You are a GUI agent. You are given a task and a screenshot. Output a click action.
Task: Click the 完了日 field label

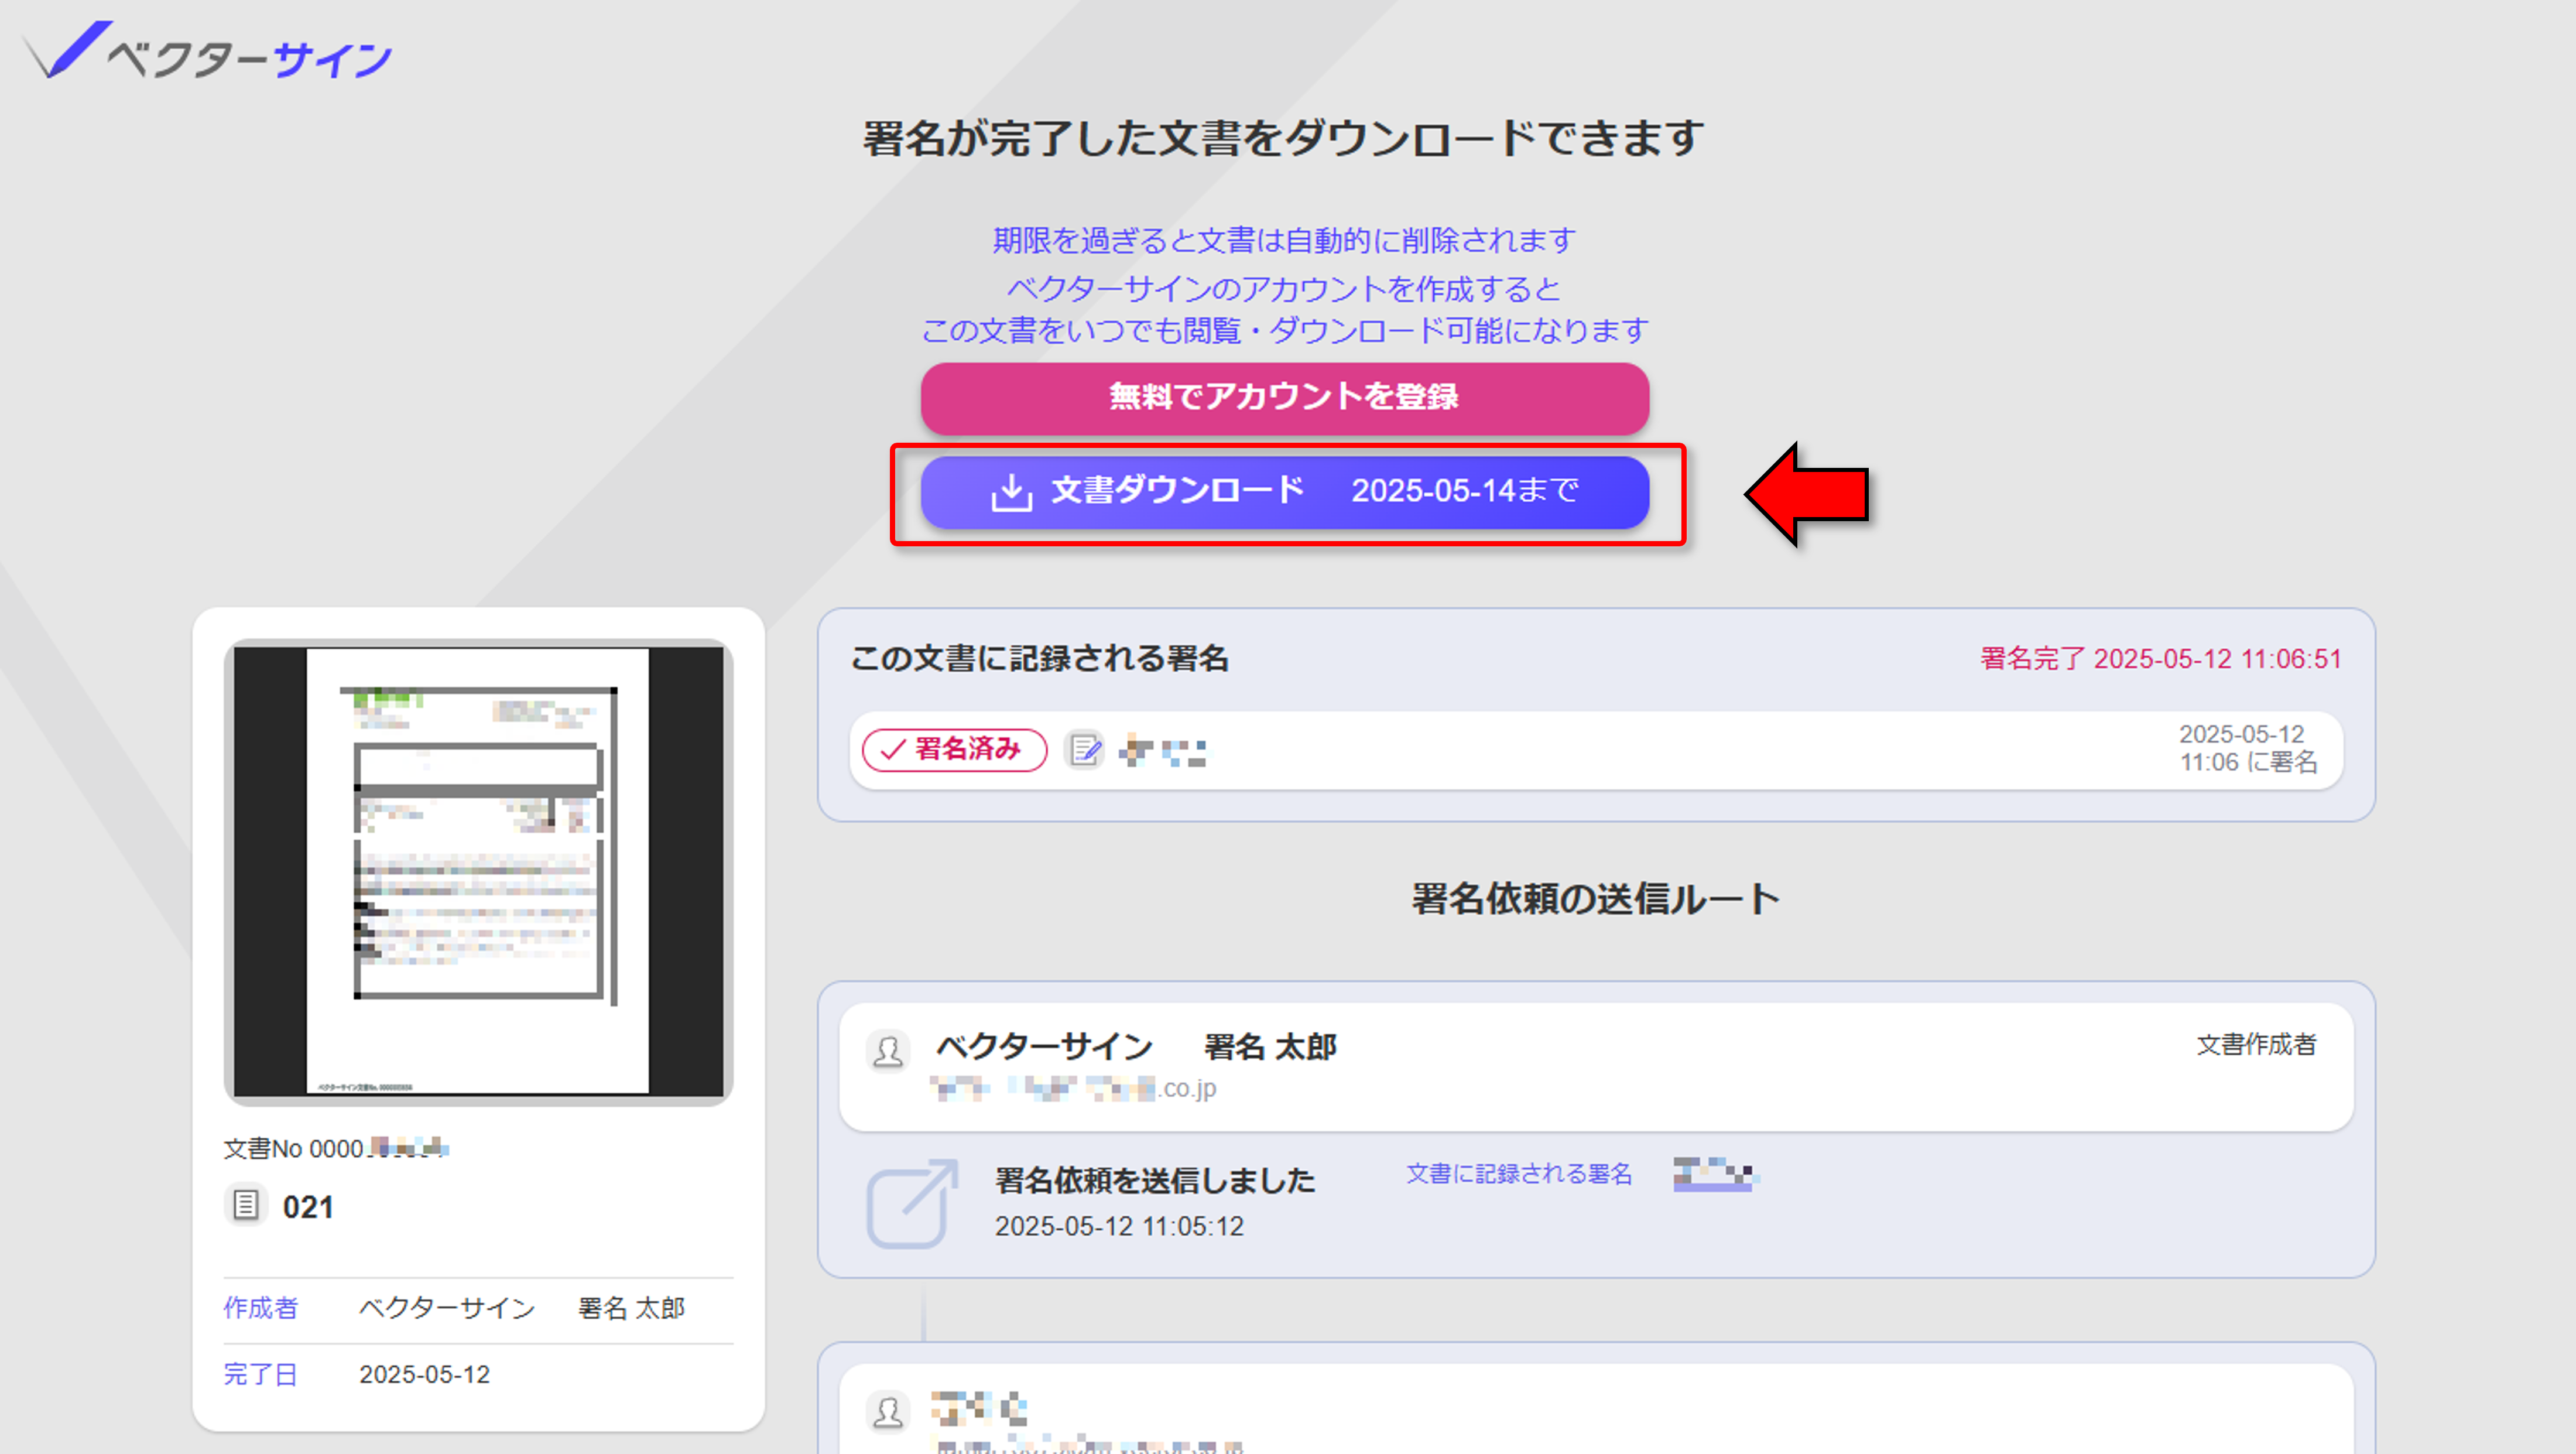pyautogui.click(x=261, y=1374)
